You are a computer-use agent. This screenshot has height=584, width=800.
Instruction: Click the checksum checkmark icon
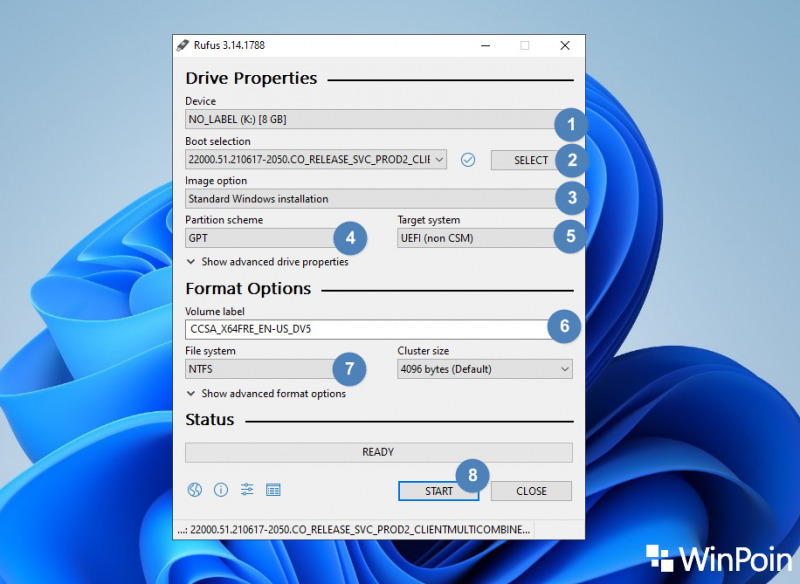tap(468, 160)
